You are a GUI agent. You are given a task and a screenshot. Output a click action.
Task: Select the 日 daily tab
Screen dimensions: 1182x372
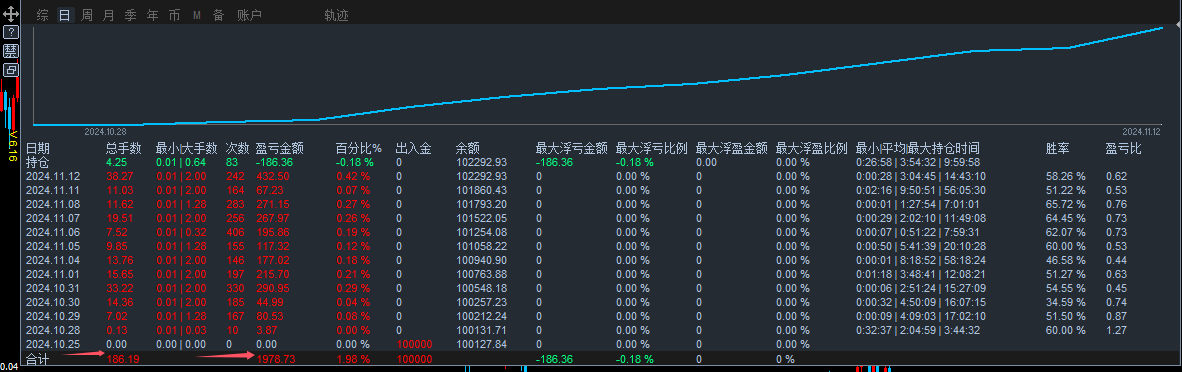click(66, 15)
